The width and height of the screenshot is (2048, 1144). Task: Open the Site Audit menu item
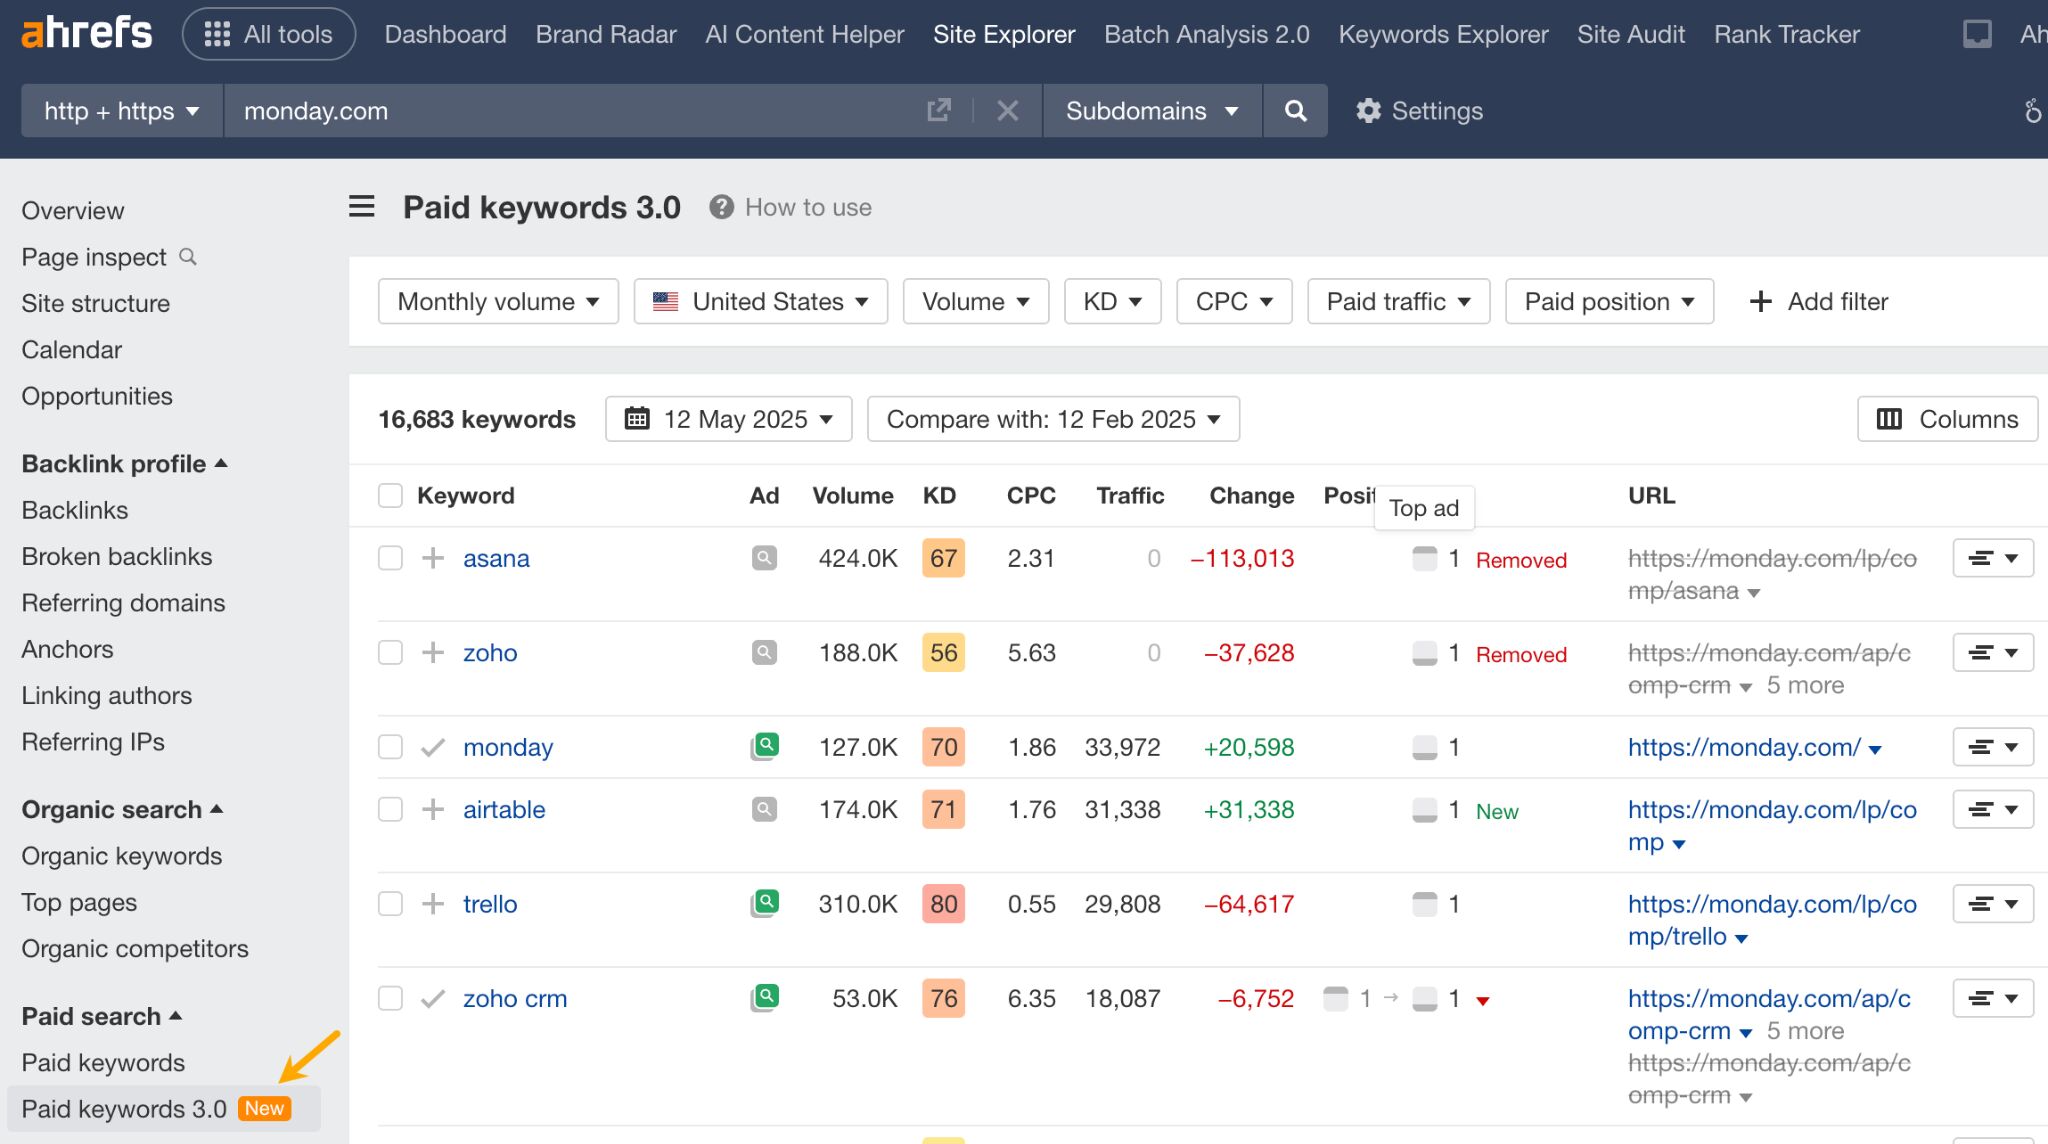tap(1630, 33)
